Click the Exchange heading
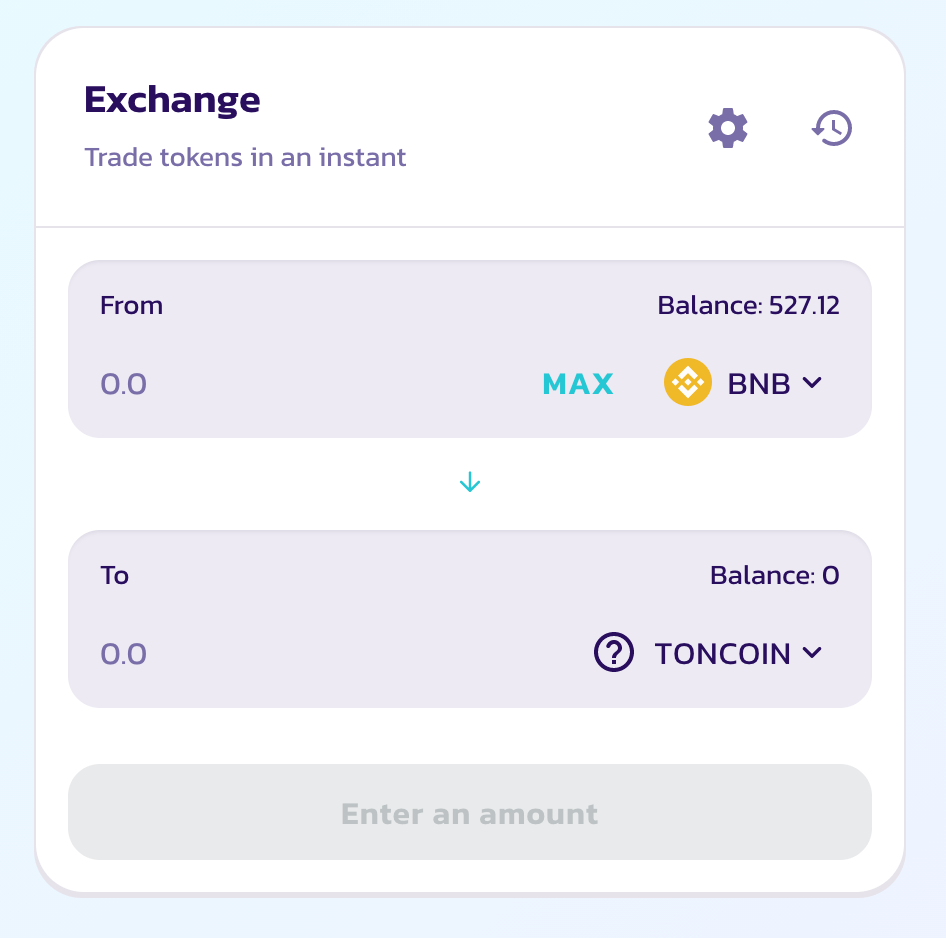946x938 pixels. [x=172, y=100]
